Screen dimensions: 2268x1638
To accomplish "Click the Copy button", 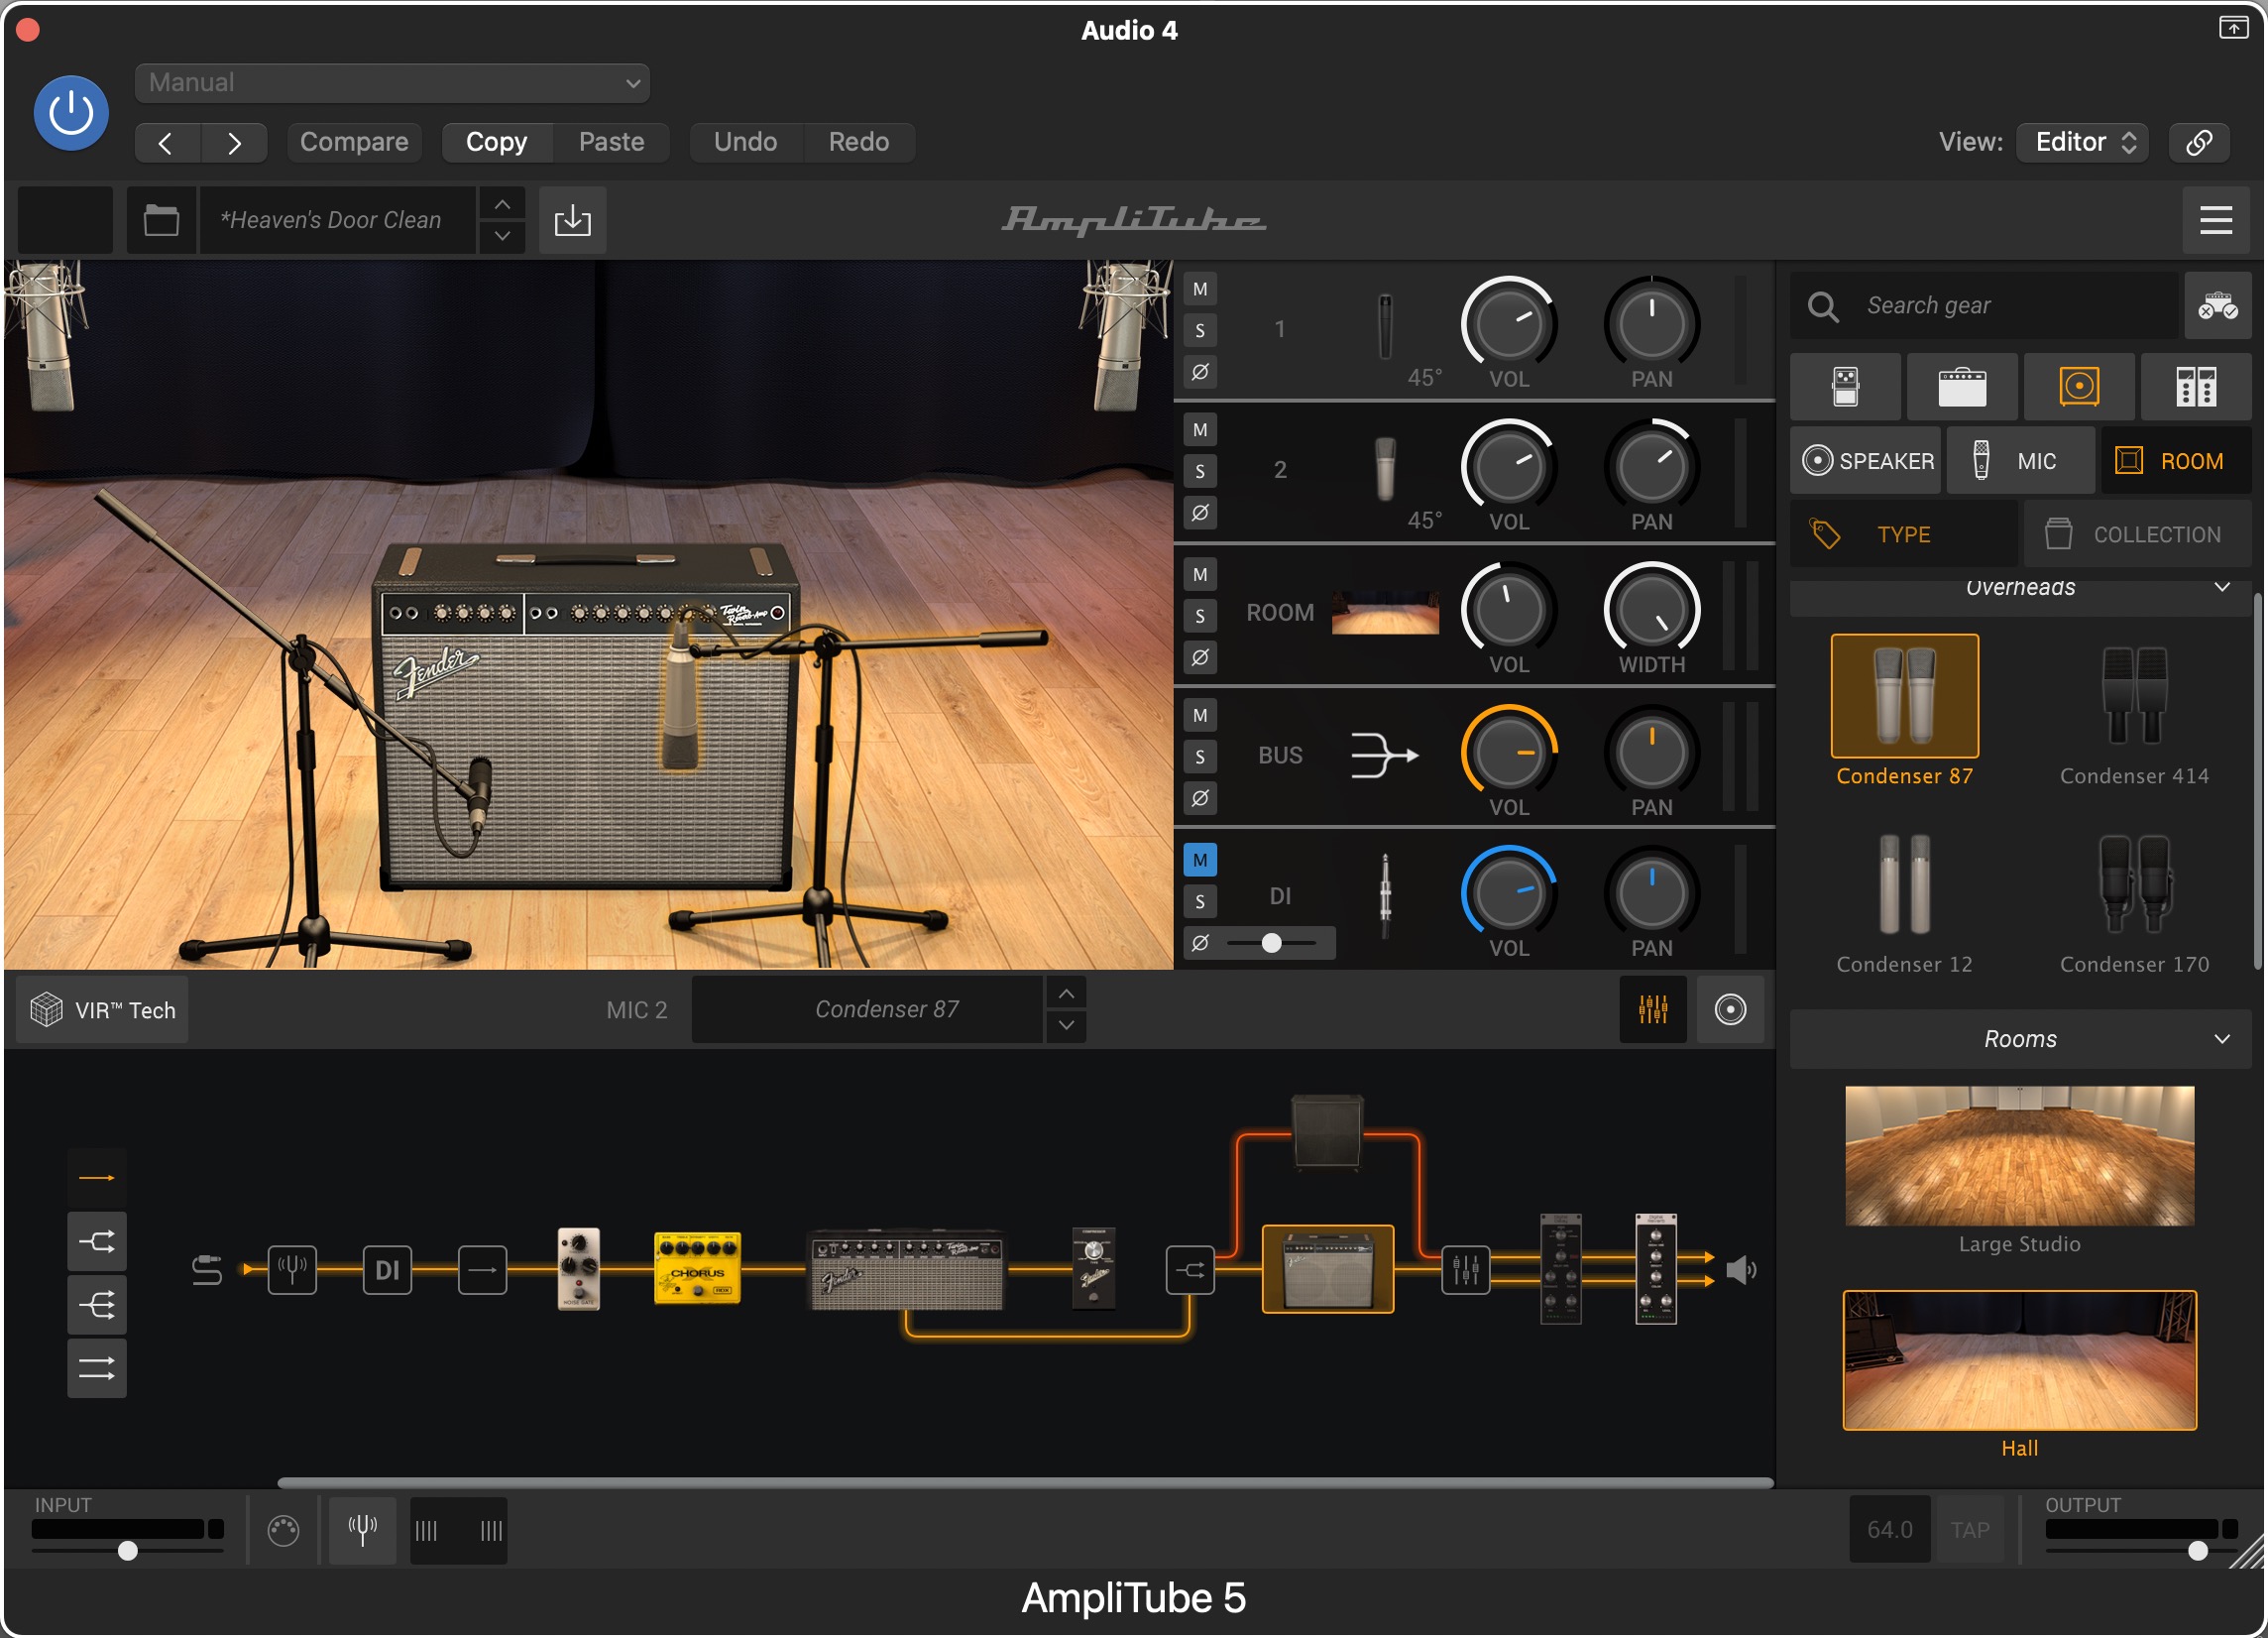I will (x=496, y=141).
